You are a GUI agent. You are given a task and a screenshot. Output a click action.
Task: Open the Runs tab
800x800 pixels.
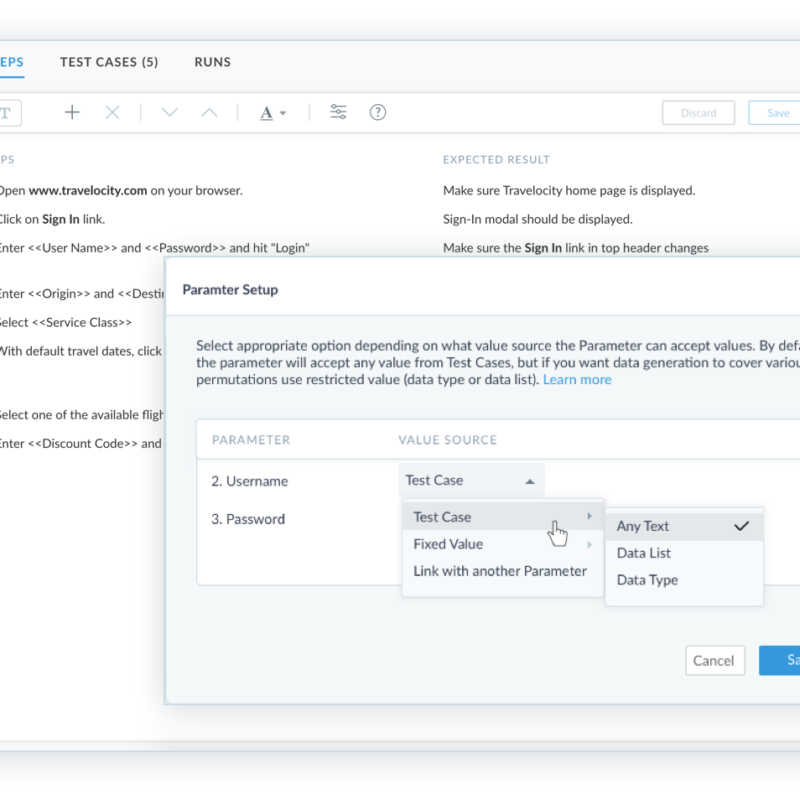212,62
